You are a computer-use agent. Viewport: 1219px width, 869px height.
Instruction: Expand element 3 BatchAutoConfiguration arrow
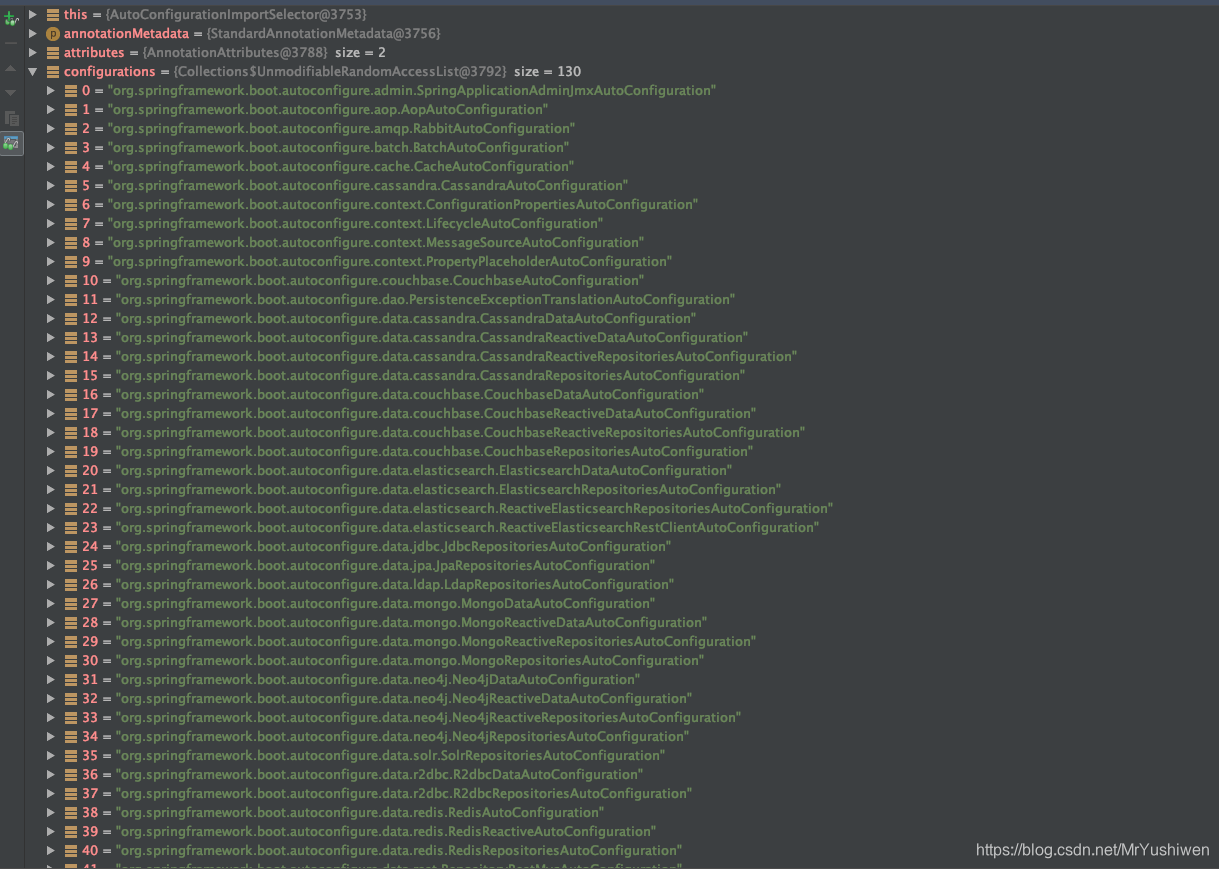pos(51,148)
